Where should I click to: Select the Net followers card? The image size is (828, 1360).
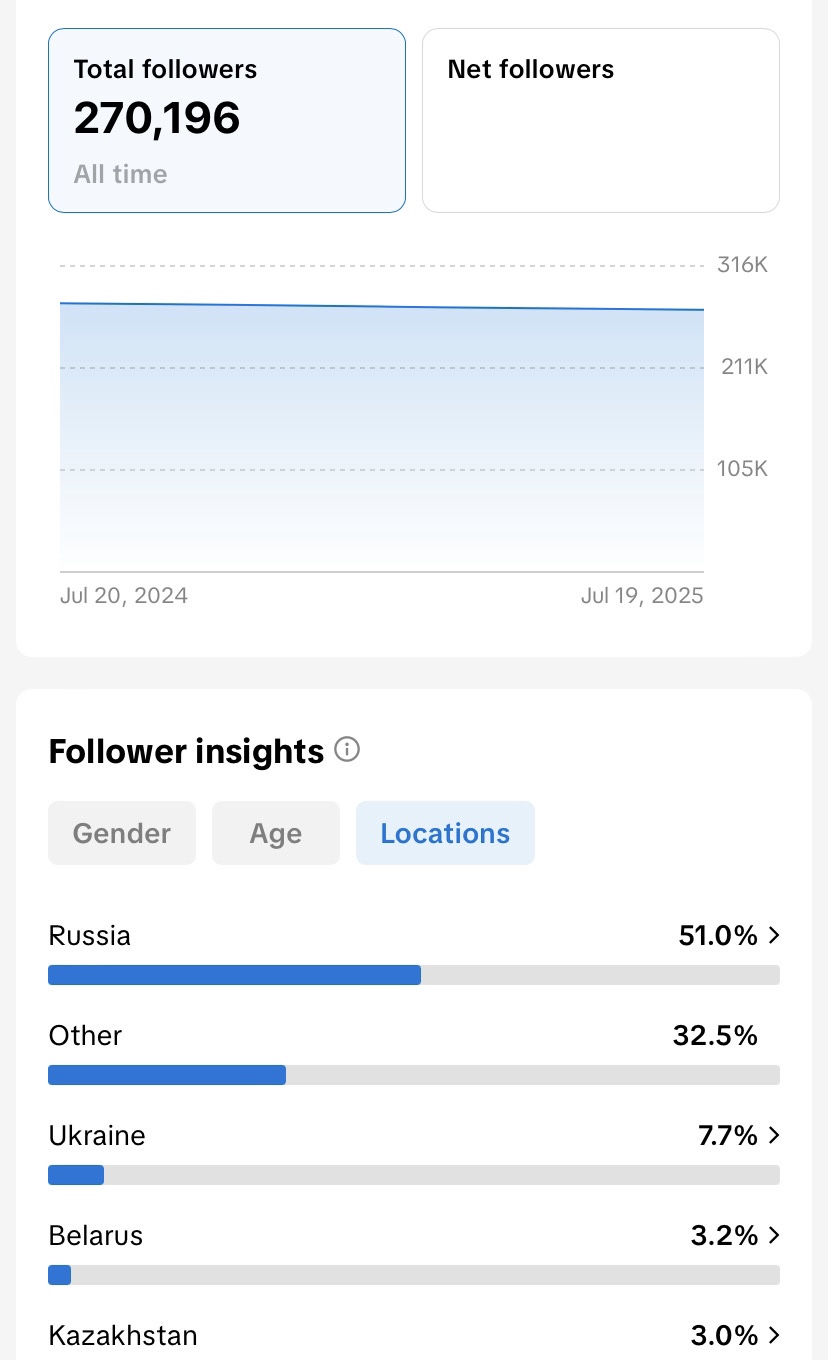[600, 120]
